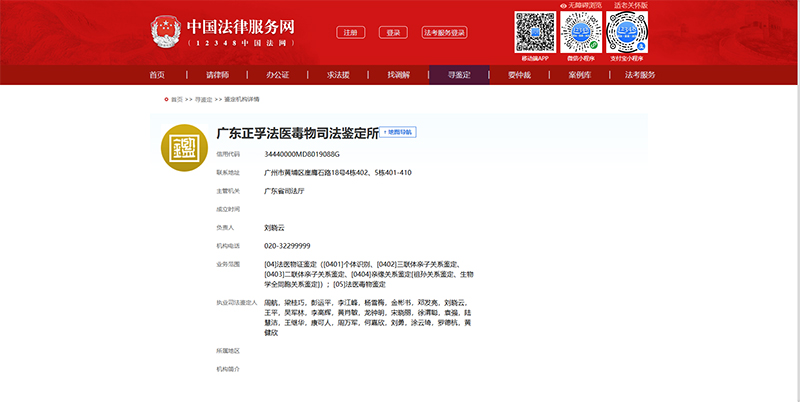Click the Alipay mini program QR code
This screenshot has height=402, width=800.
pyautogui.click(x=628, y=32)
